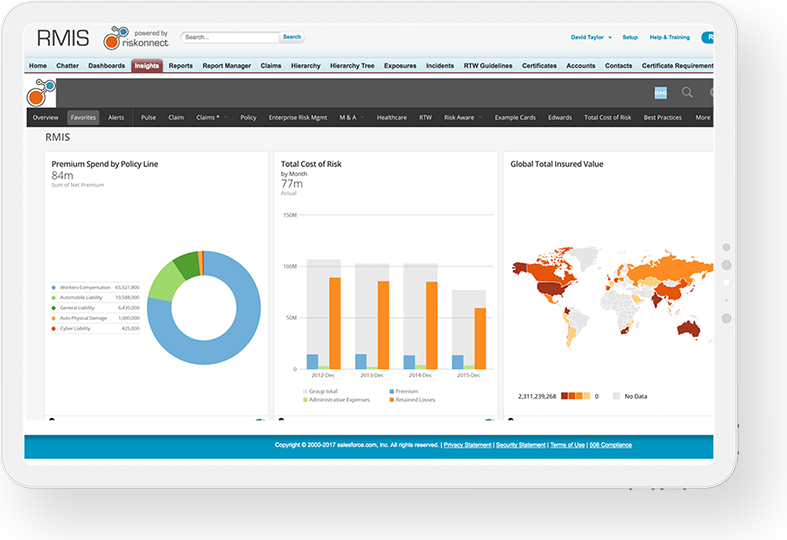This screenshot has height=540, width=787.
Task: Toggle Premium legend entry
Action: (404, 391)
